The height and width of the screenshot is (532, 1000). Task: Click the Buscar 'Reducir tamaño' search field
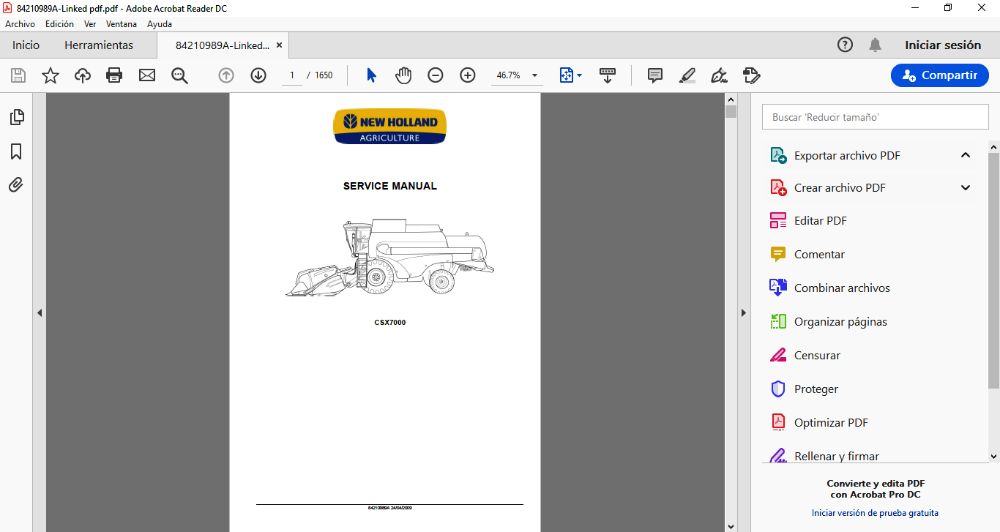tap(875, 117)
